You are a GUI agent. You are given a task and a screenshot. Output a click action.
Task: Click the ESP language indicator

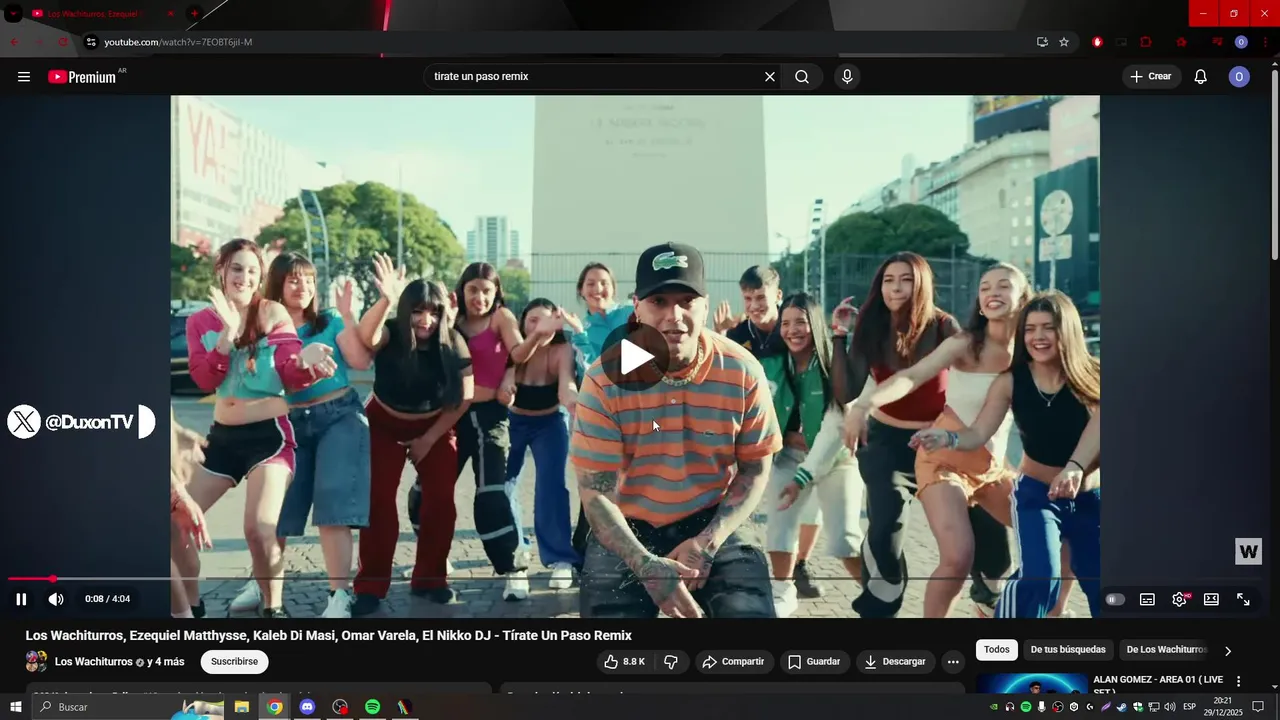click(x=1190, y=707)
